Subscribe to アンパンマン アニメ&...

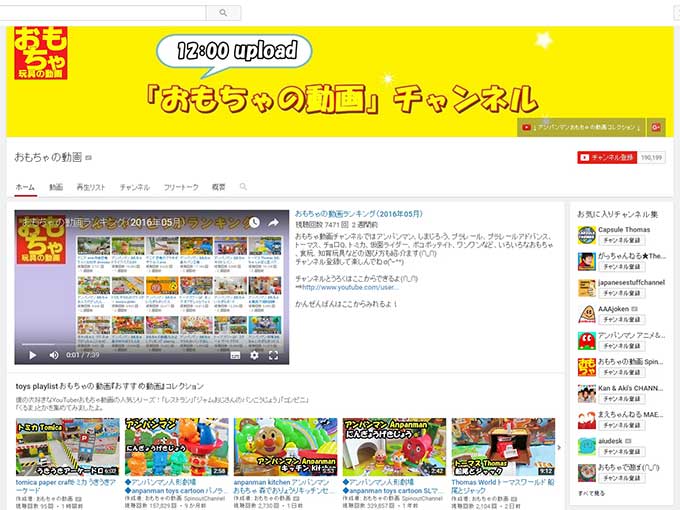coord(622,346)
